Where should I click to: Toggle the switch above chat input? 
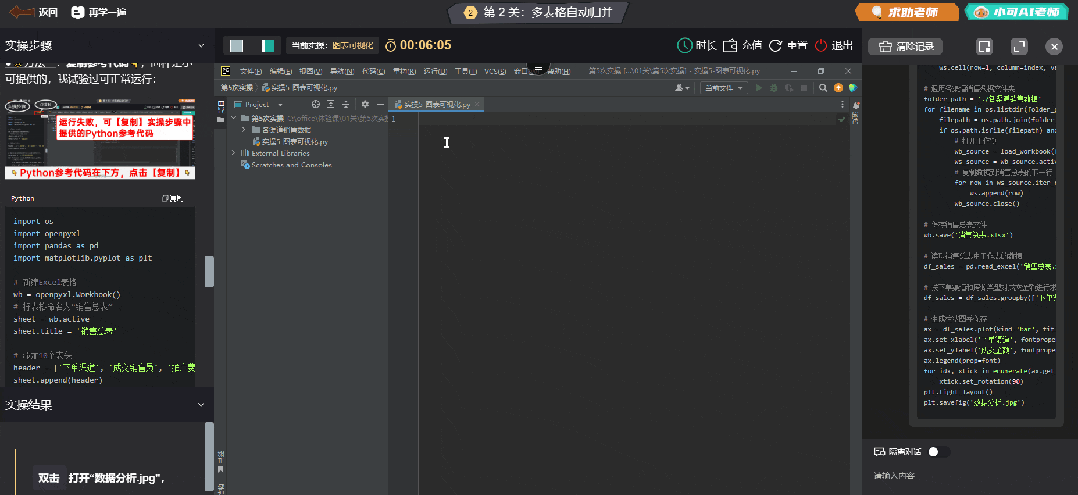(937, 452)
